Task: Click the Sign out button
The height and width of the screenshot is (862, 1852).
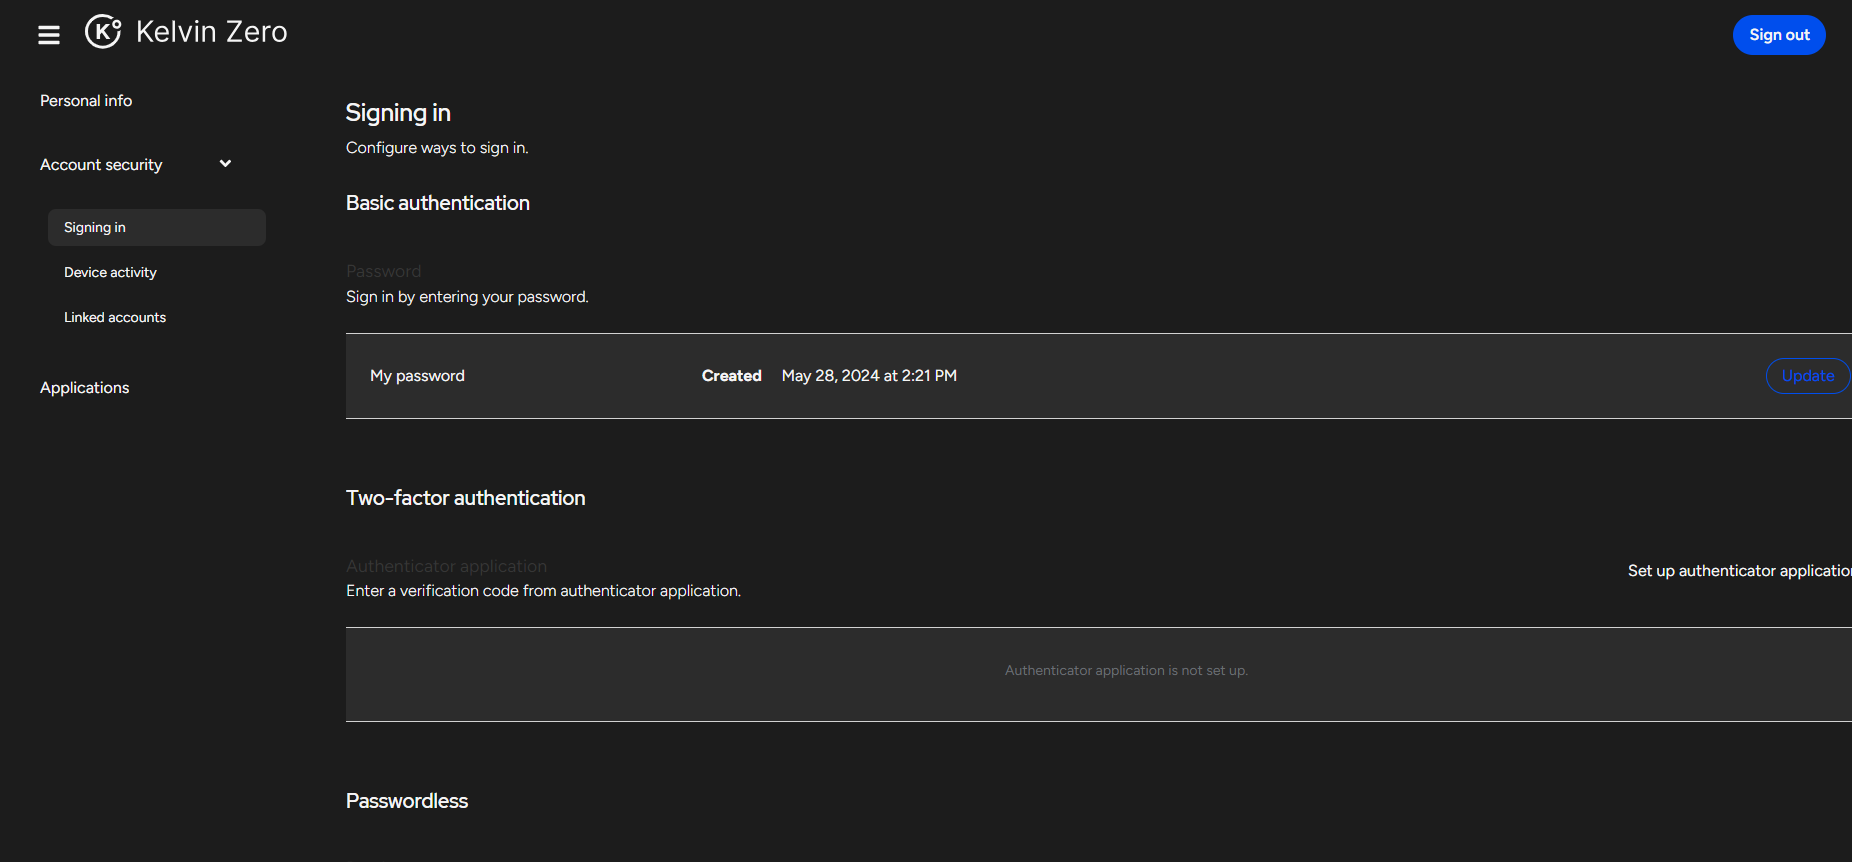Action: [1778, 35]
